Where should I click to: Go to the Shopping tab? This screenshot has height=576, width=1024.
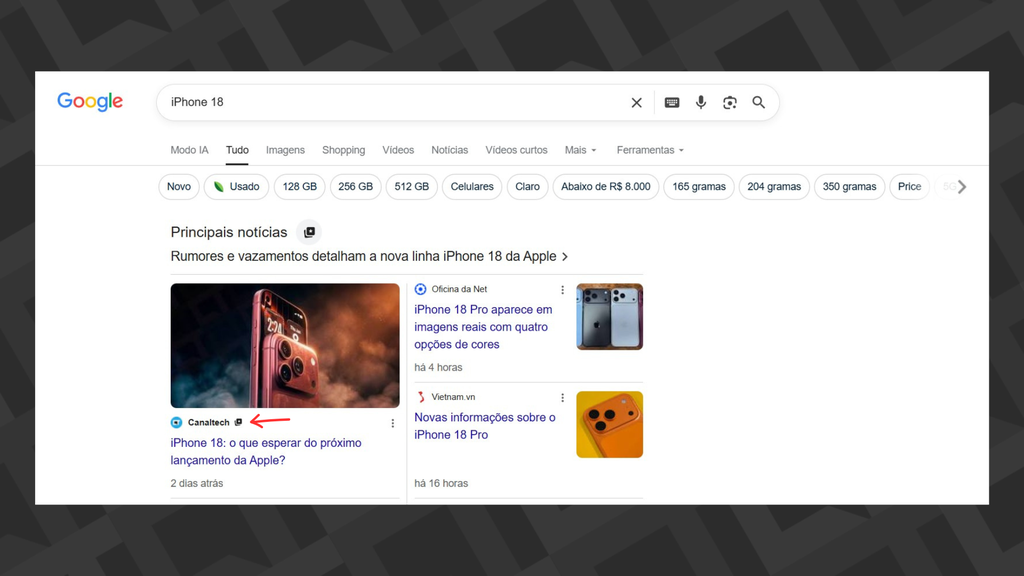pyautogui.click(x=344, y=150)
